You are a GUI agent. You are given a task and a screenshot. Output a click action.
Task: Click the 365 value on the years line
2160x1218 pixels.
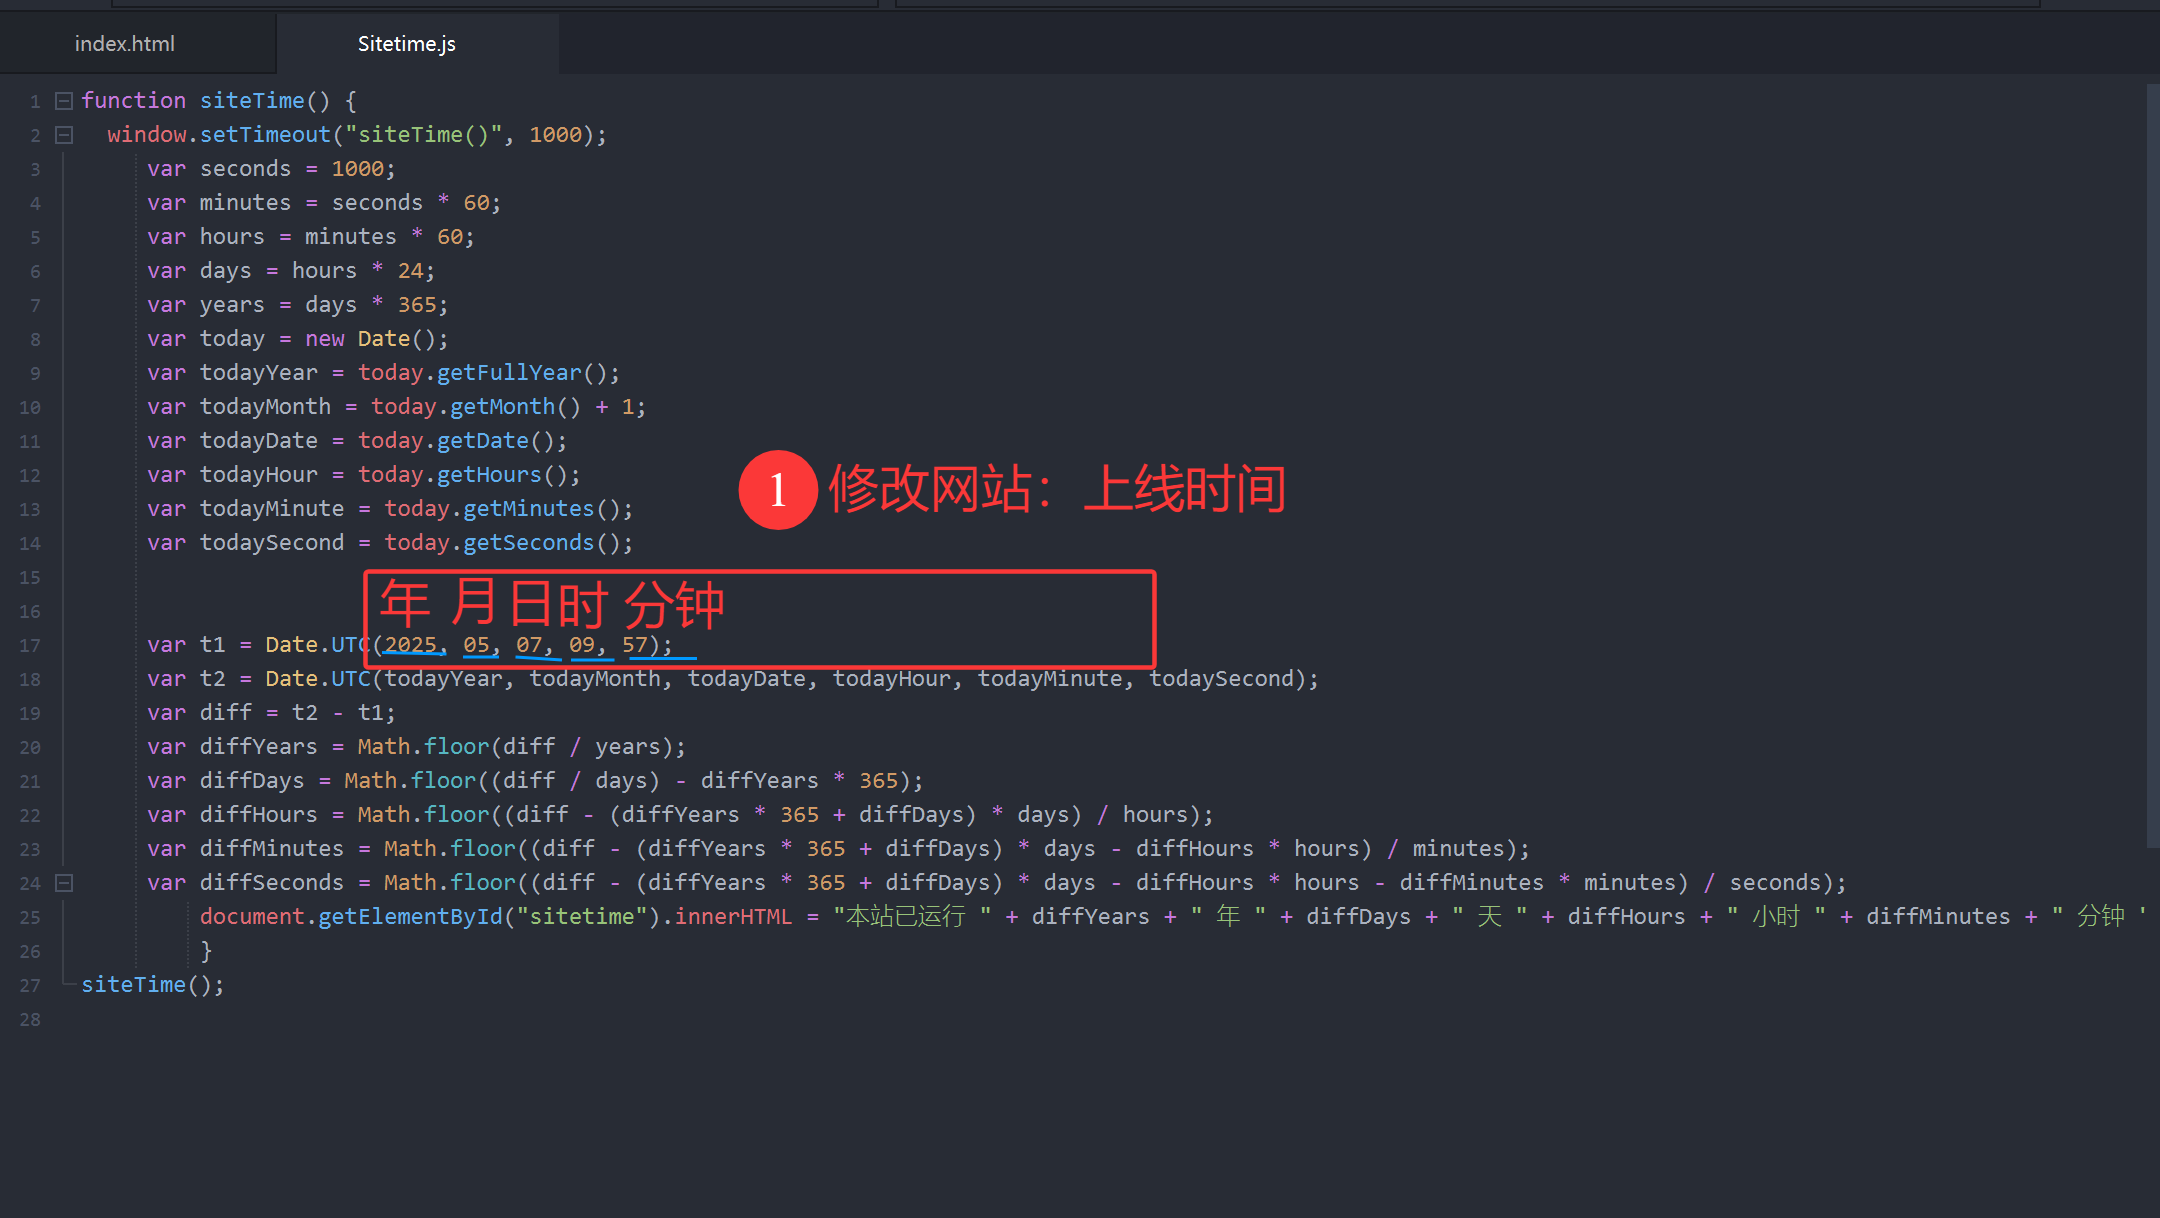(417, 305)
